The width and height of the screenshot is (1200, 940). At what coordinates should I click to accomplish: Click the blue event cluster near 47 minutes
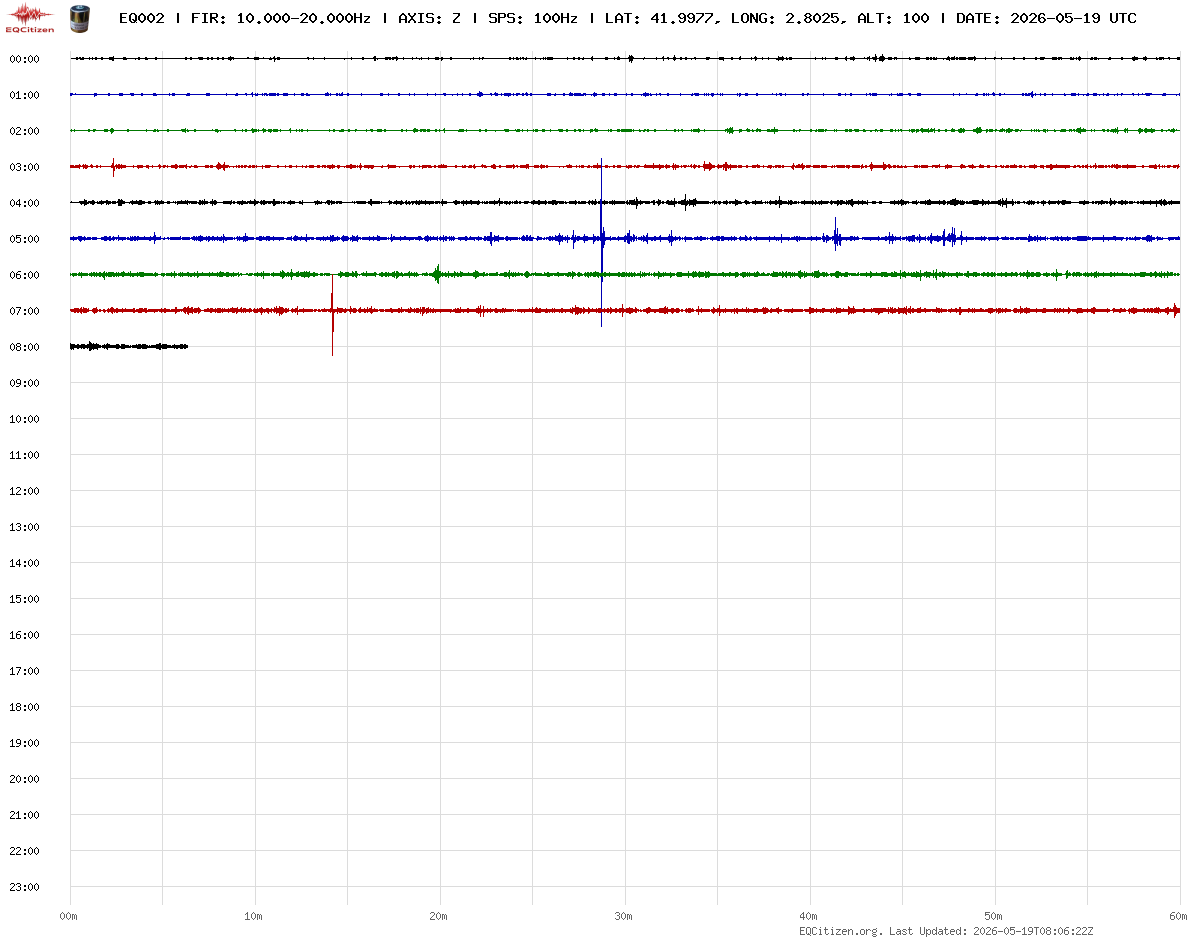(946, 237)
